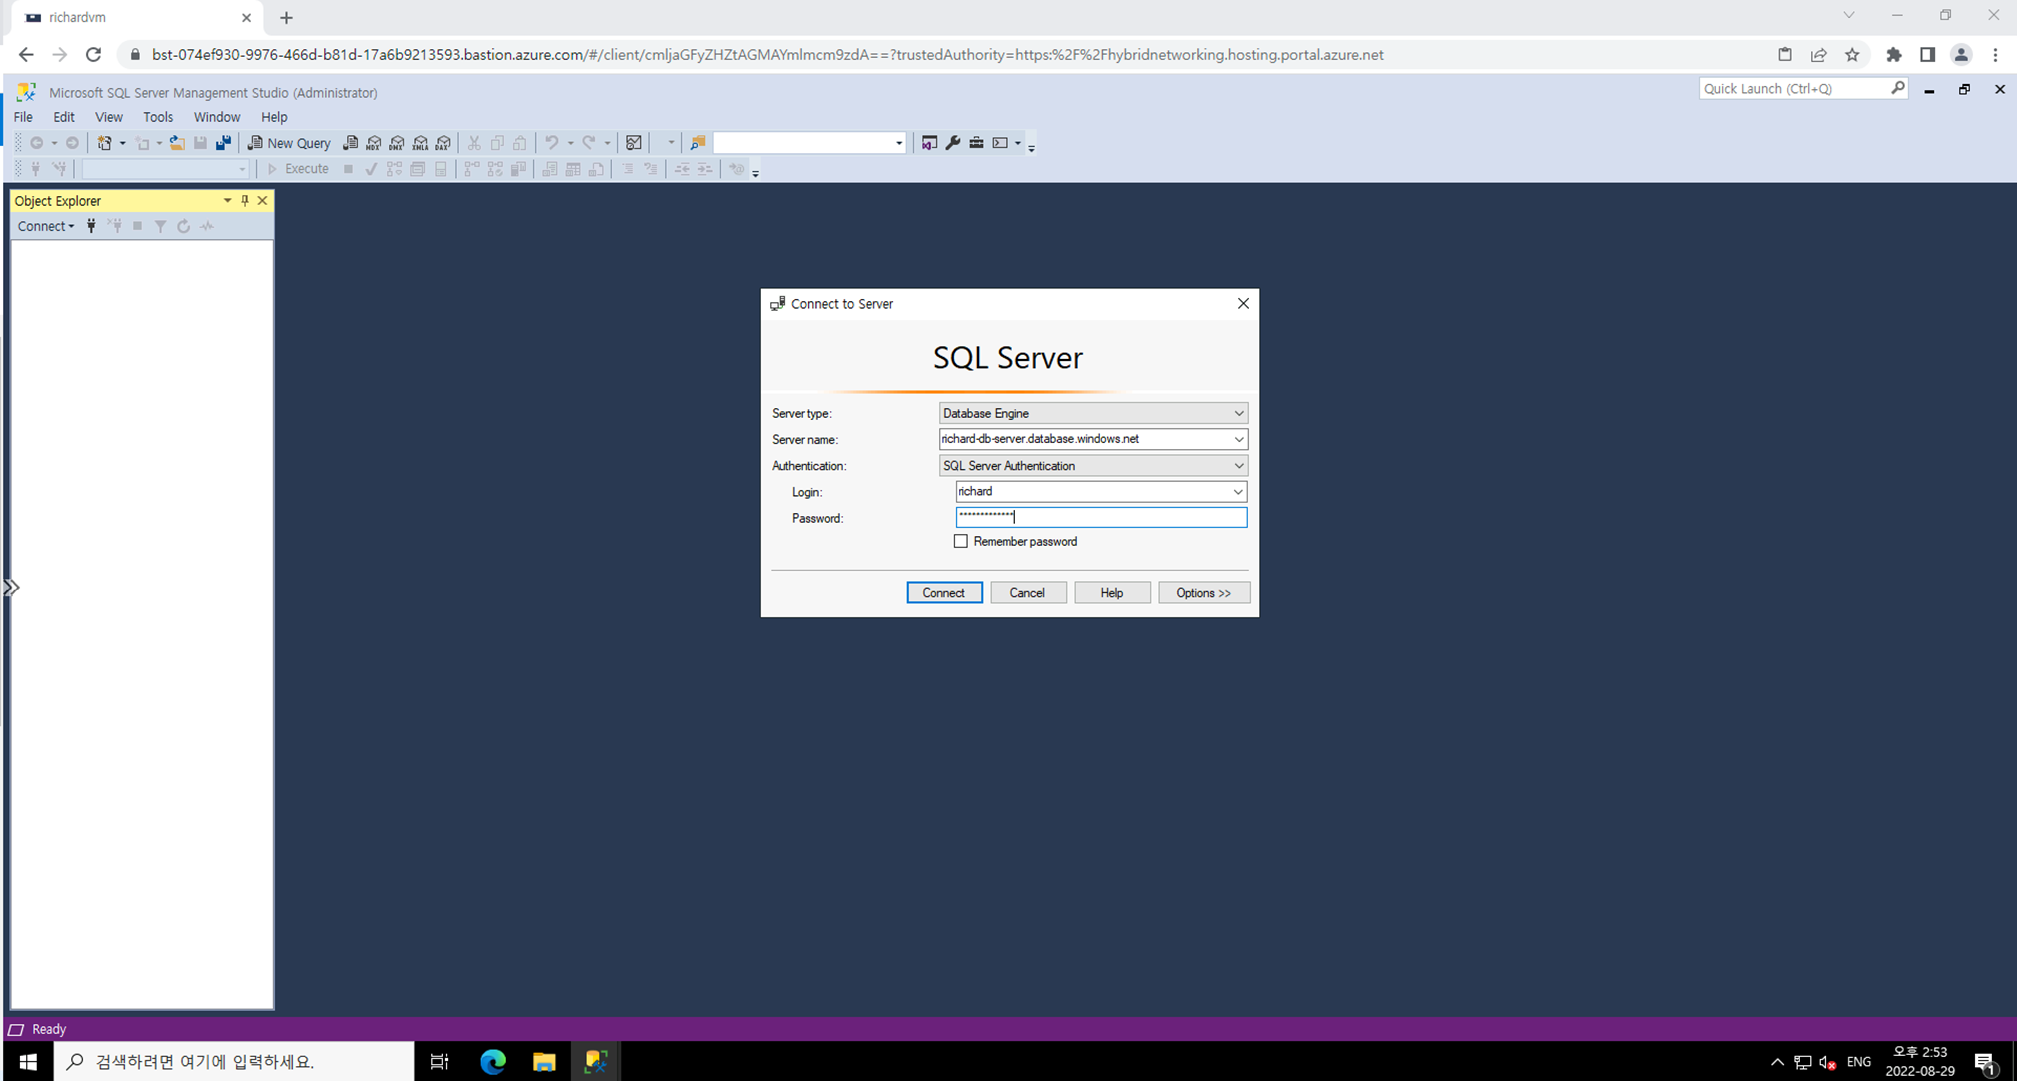
Task: Click the Find in Files icon
Action: [x=697, y=143]
